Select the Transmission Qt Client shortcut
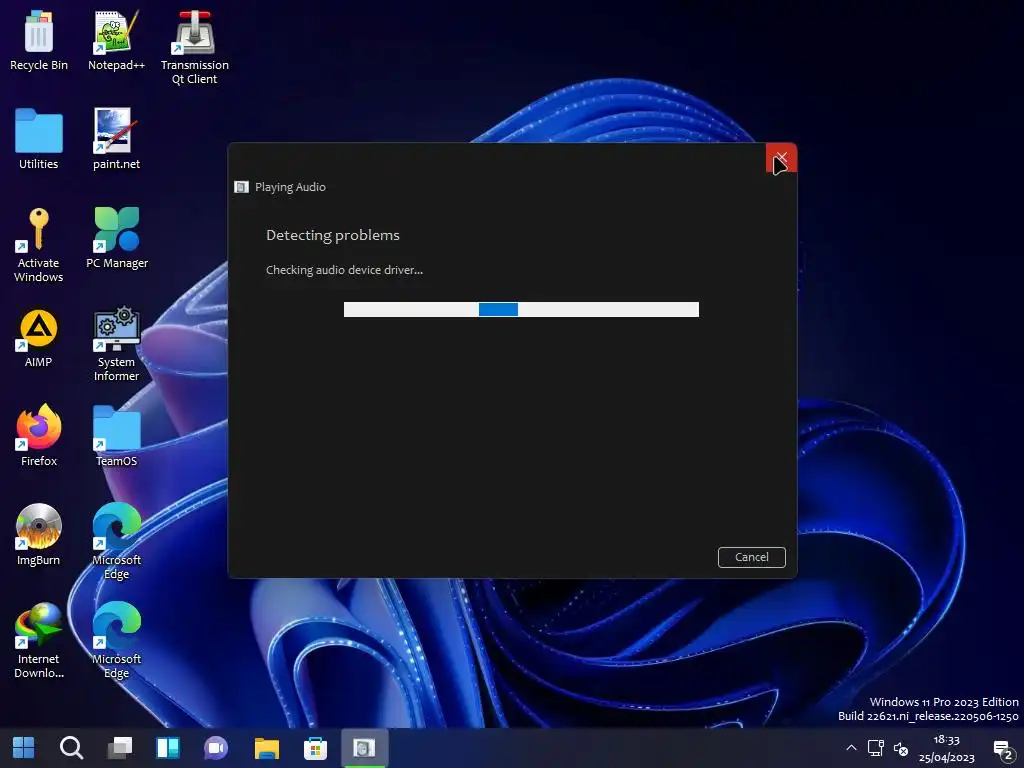 pyautogui.click(x=195, y=48)
